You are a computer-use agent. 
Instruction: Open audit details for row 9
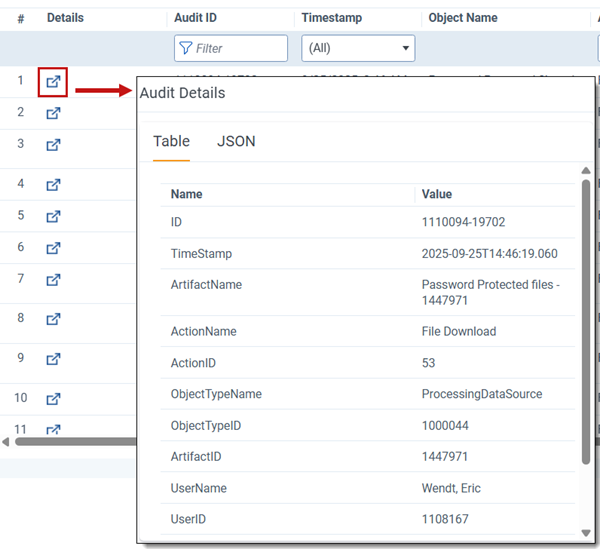53,359
